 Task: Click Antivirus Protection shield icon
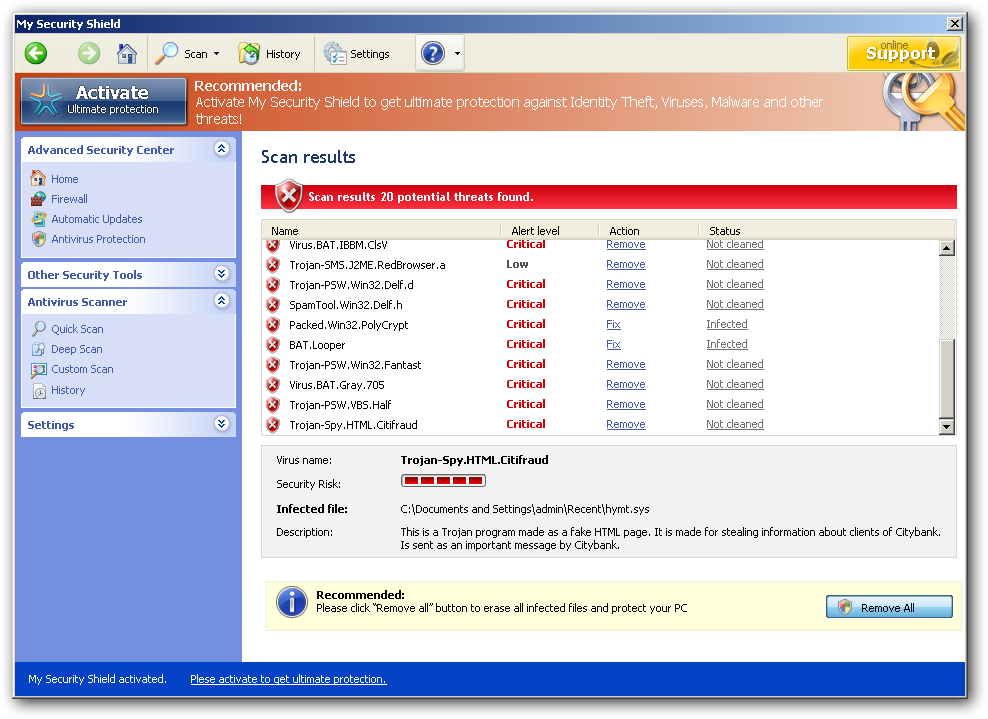coord(38,239)
